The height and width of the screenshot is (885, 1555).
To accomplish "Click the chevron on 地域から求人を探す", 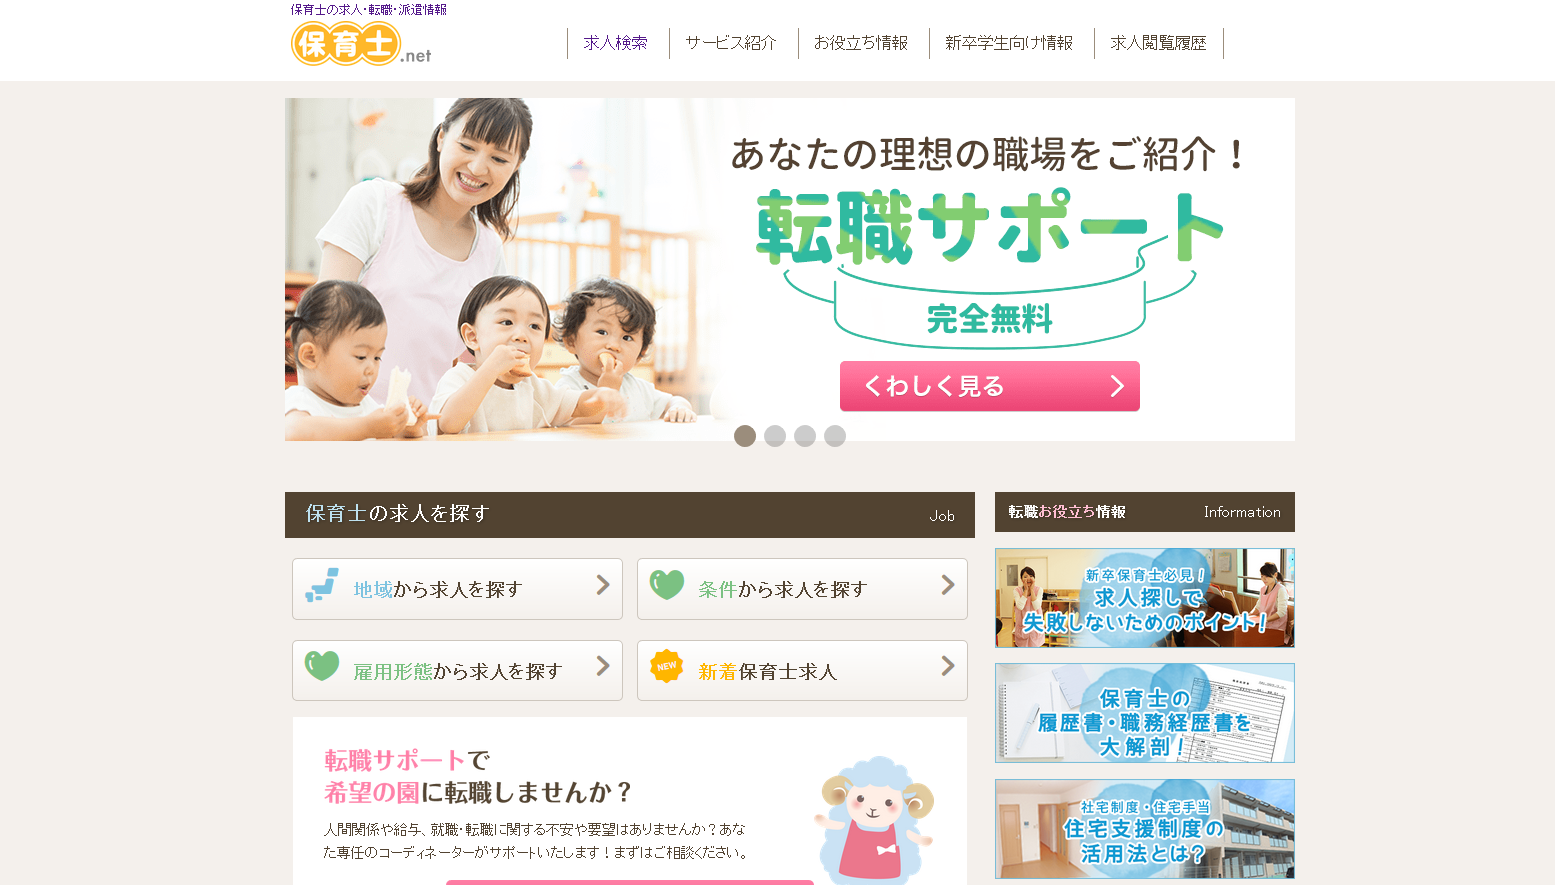I will pos(603,585).
